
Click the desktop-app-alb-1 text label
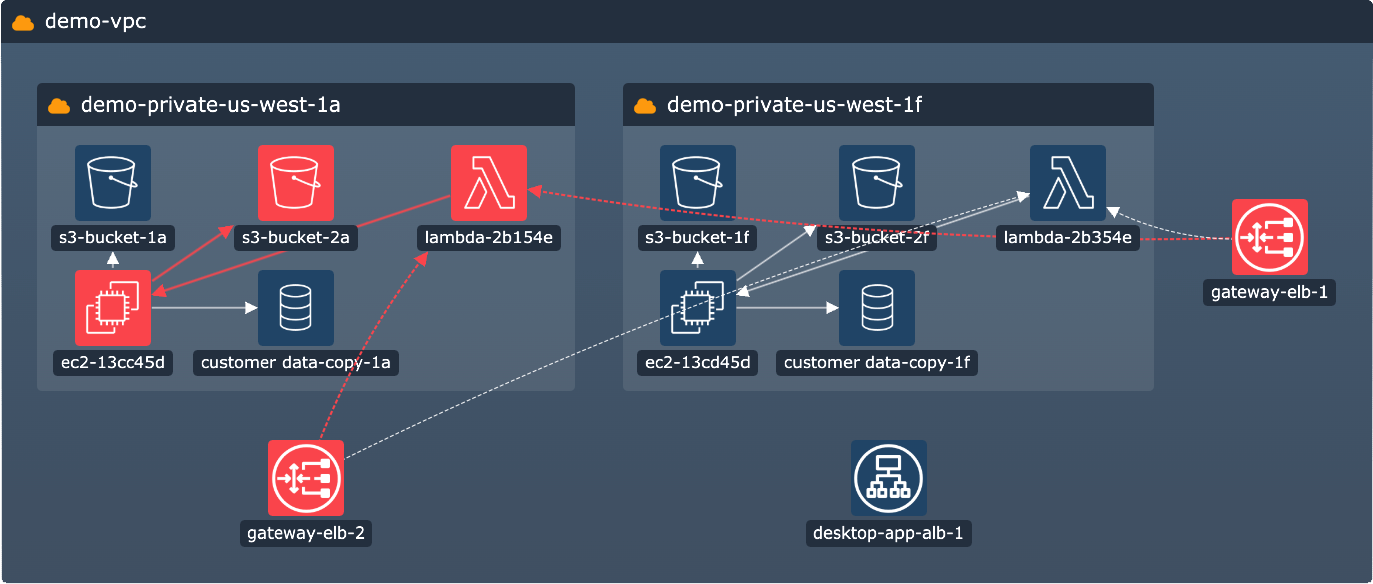[x=889, y=533]
